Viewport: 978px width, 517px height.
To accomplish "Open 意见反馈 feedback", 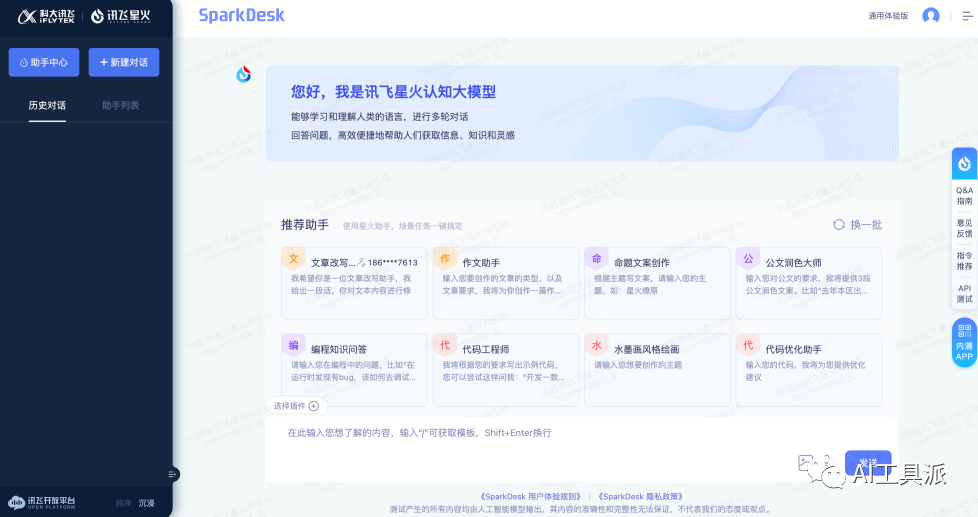I will tap(964, 228).
